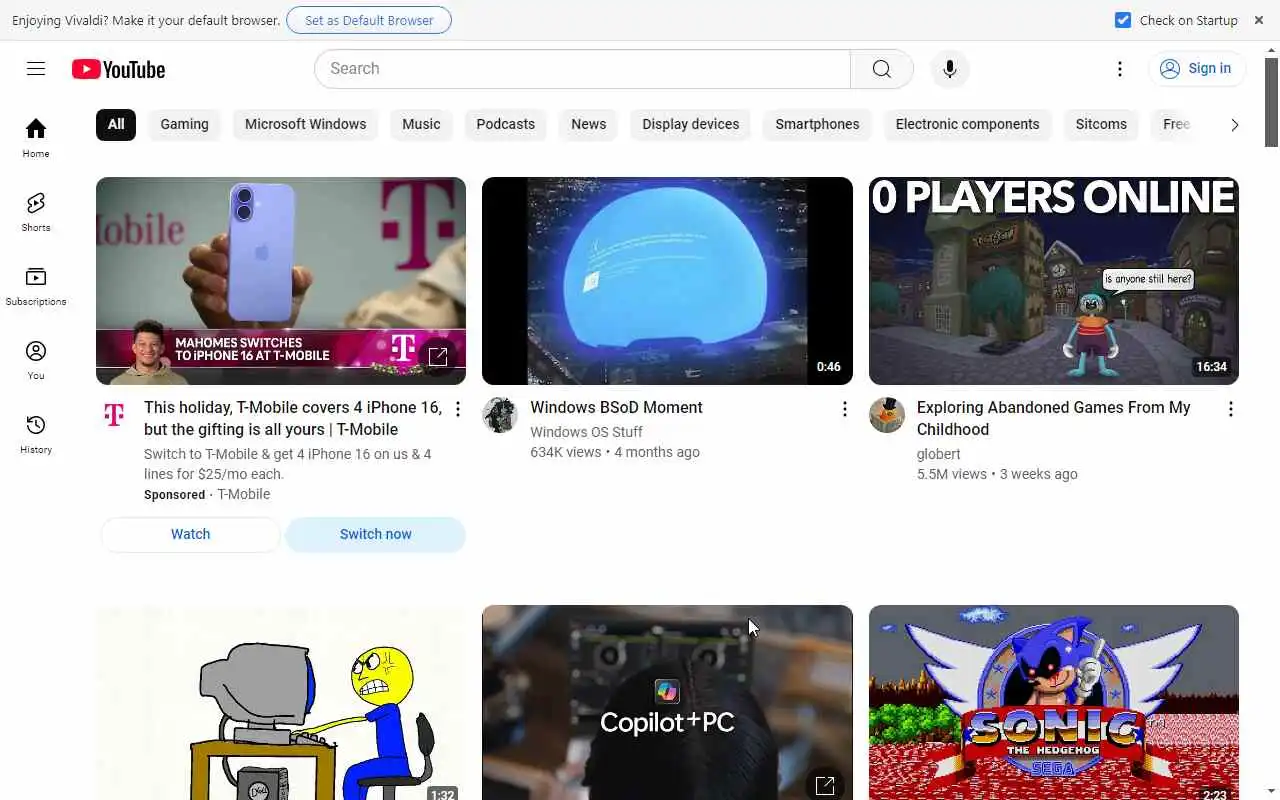Select the Sitcoms filter chip
This screenshot has height=800, width=1280.
pos(1101,124)
